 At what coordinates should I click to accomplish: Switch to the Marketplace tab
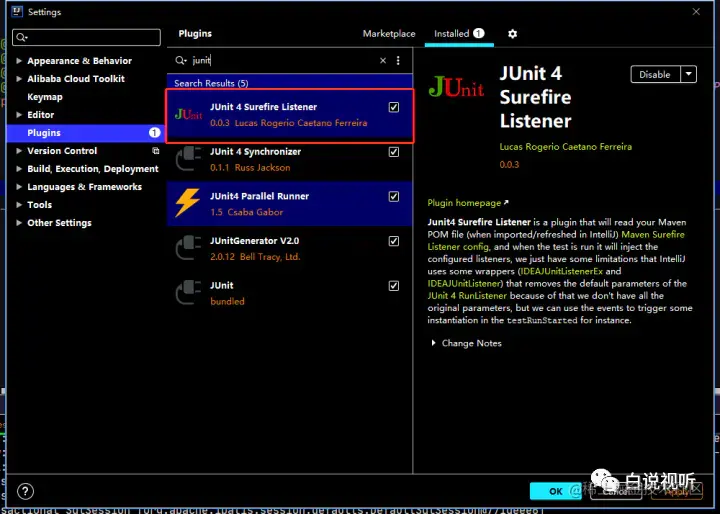point(388,34)
